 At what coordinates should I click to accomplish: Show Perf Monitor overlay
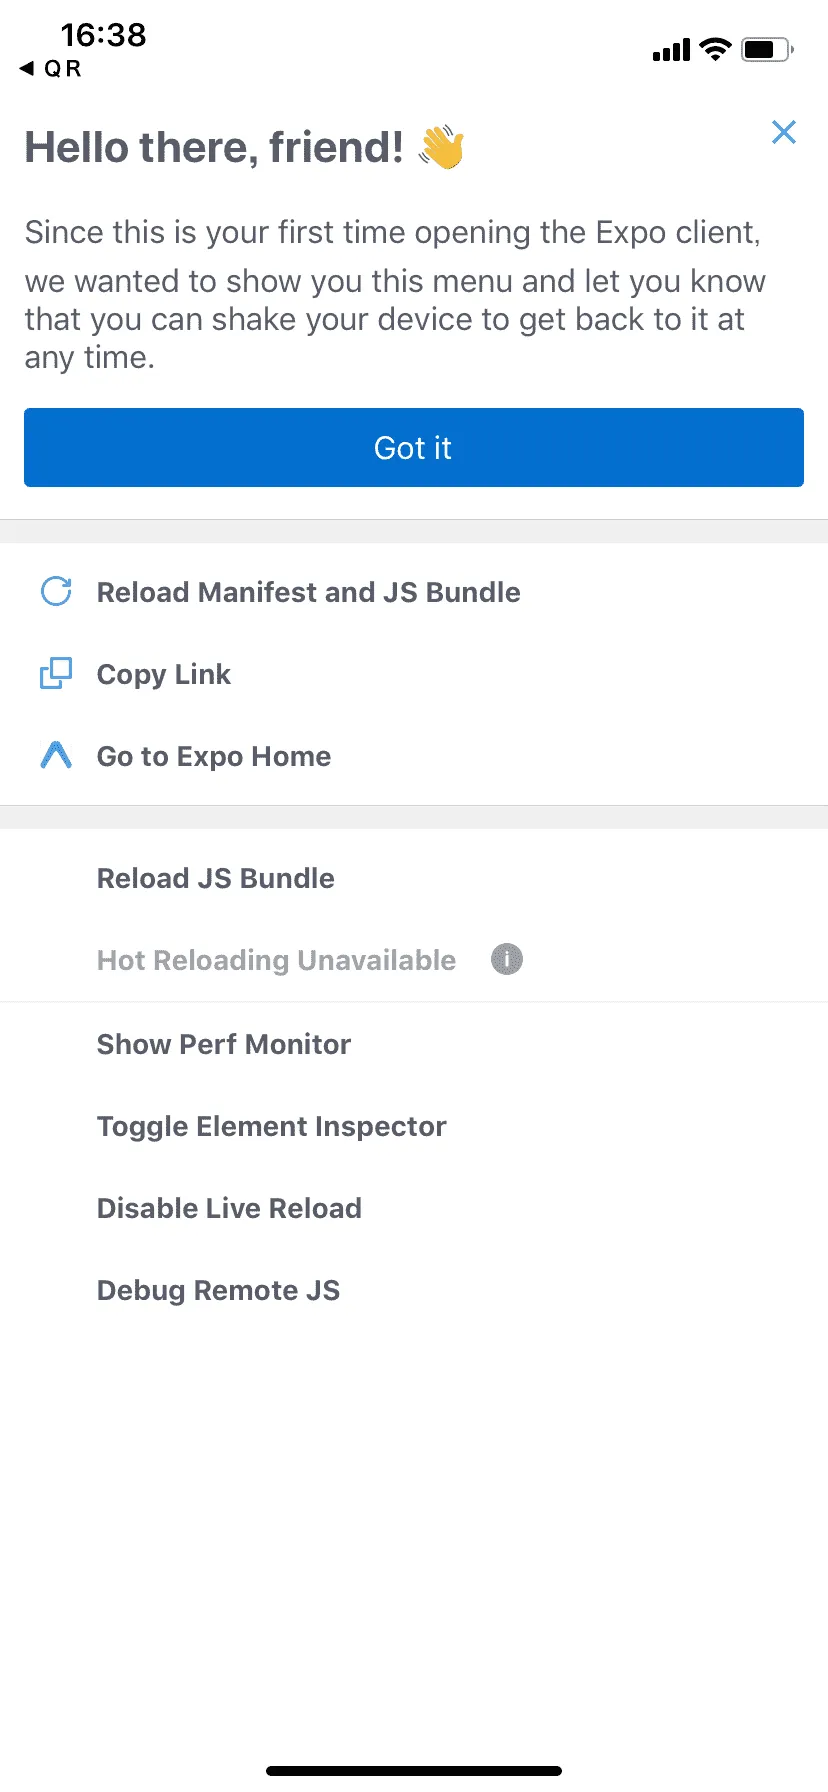point(224,1044)
